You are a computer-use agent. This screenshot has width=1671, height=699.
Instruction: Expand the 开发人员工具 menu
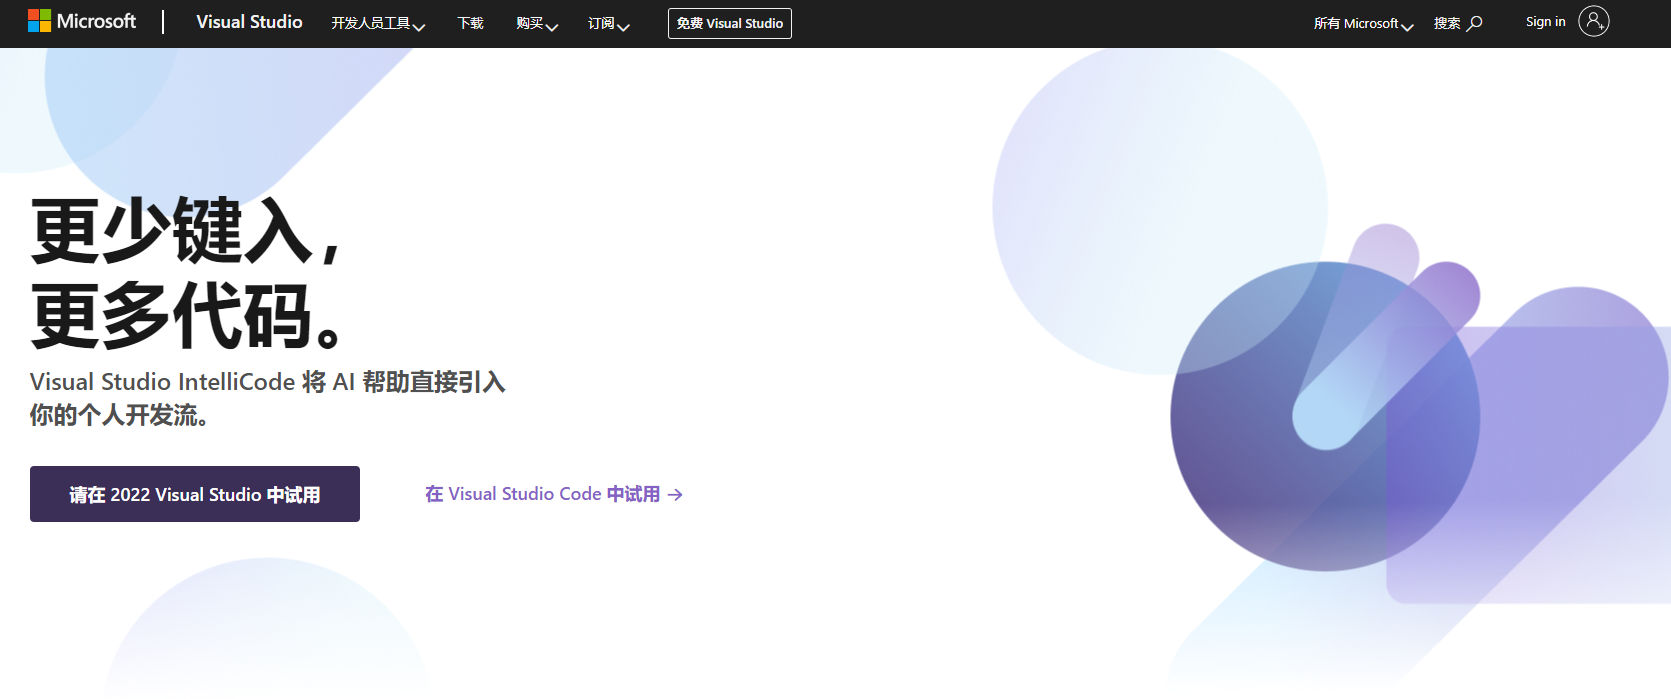tap(378, 23)
